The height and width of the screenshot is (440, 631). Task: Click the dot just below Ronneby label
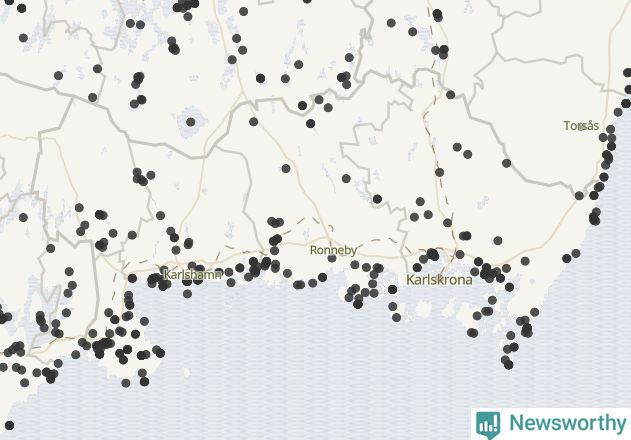tap(332, 258)
